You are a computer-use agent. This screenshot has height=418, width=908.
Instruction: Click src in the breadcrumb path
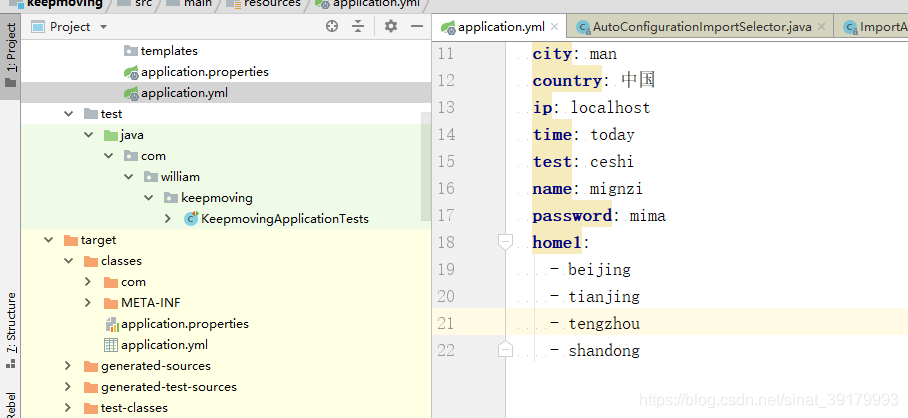(143, 4)
